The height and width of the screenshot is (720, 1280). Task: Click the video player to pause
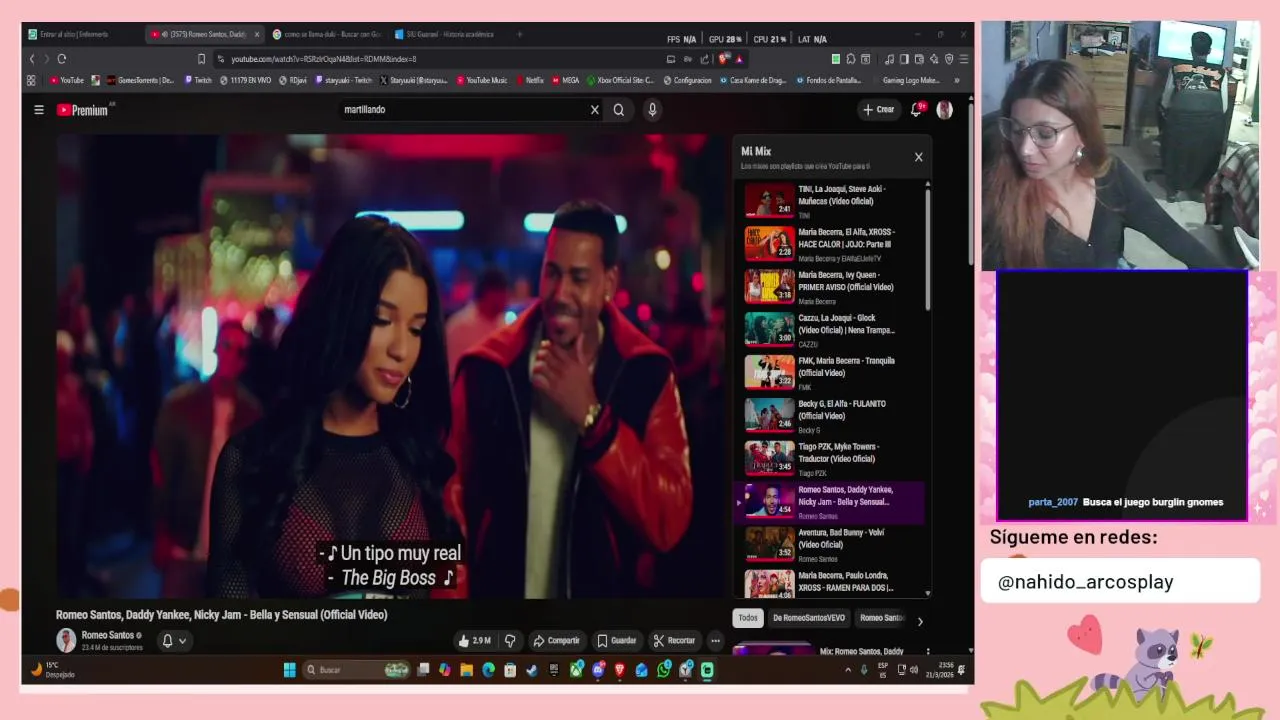pyautogui.click(x=391, y=366)
